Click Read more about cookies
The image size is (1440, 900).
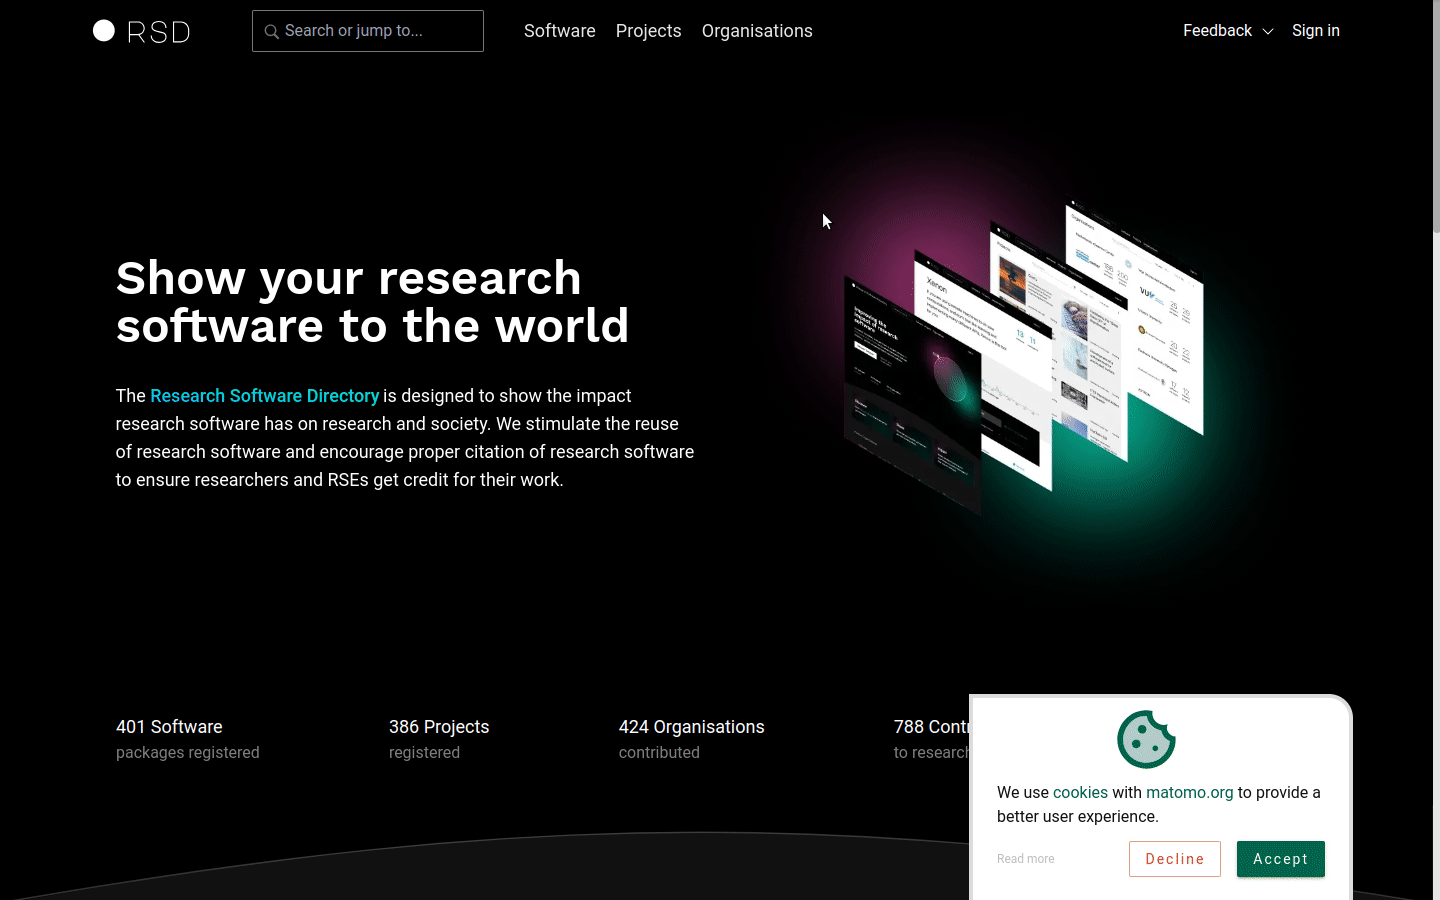tap(1025, 859)
